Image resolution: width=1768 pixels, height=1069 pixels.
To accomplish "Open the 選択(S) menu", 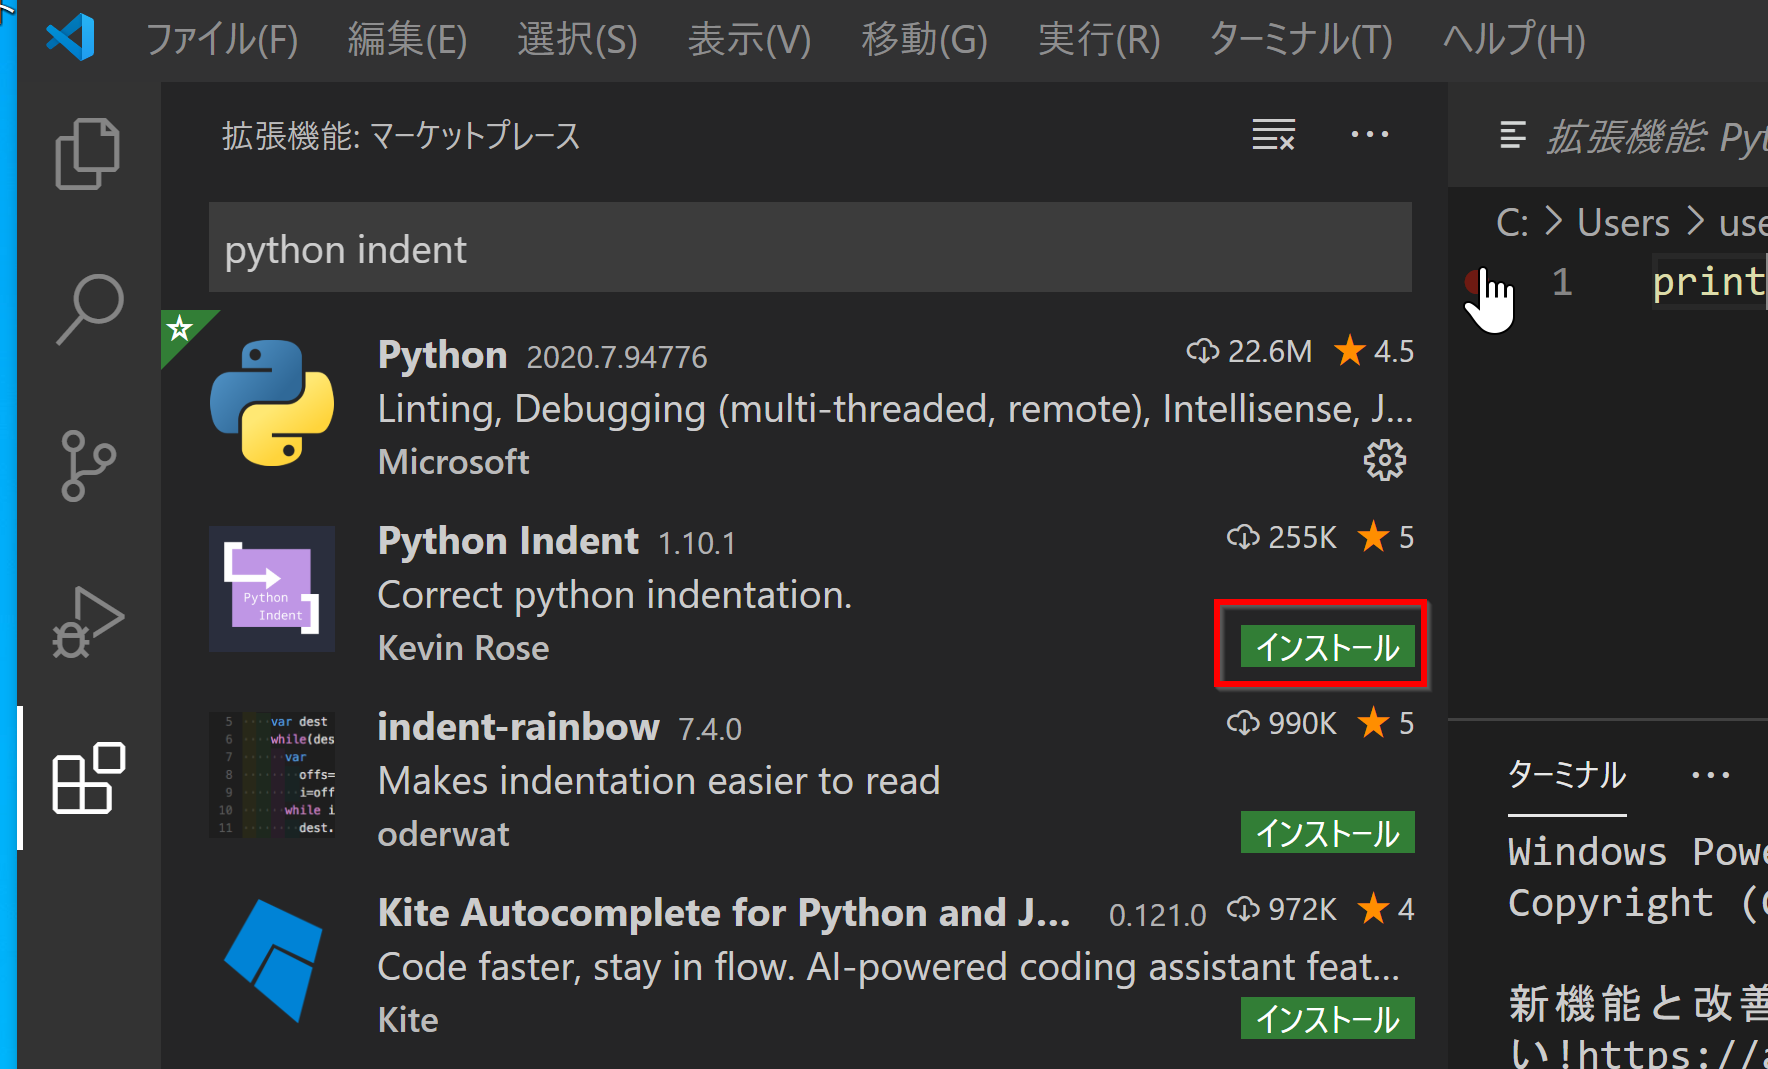I will point(577,39).
